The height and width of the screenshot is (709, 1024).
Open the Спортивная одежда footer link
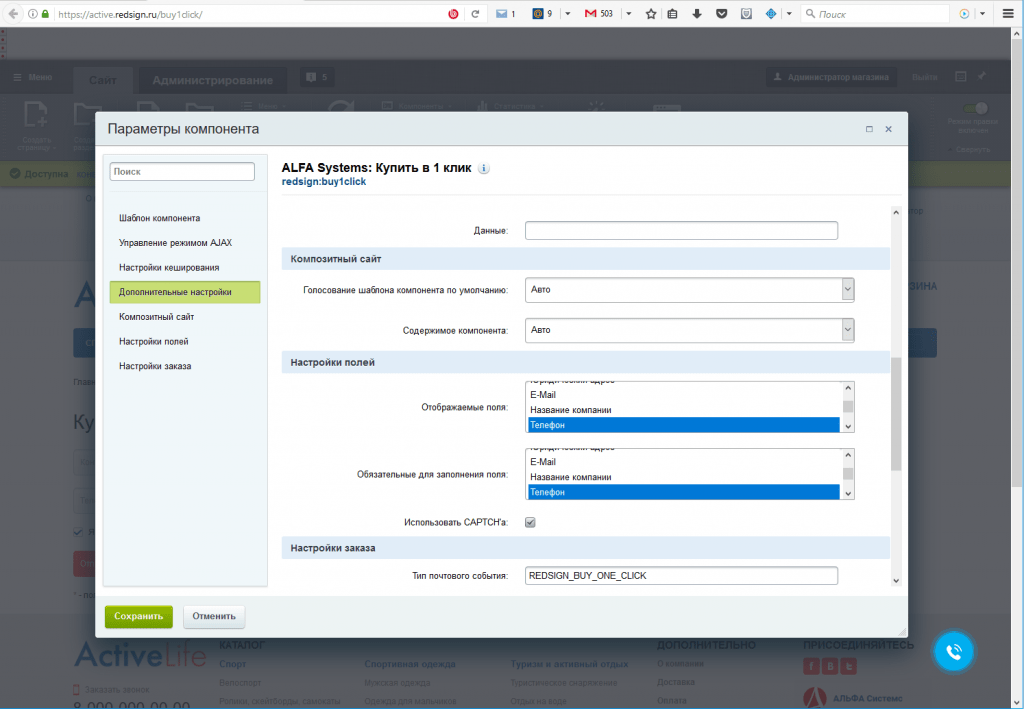(x=409, y=664)
